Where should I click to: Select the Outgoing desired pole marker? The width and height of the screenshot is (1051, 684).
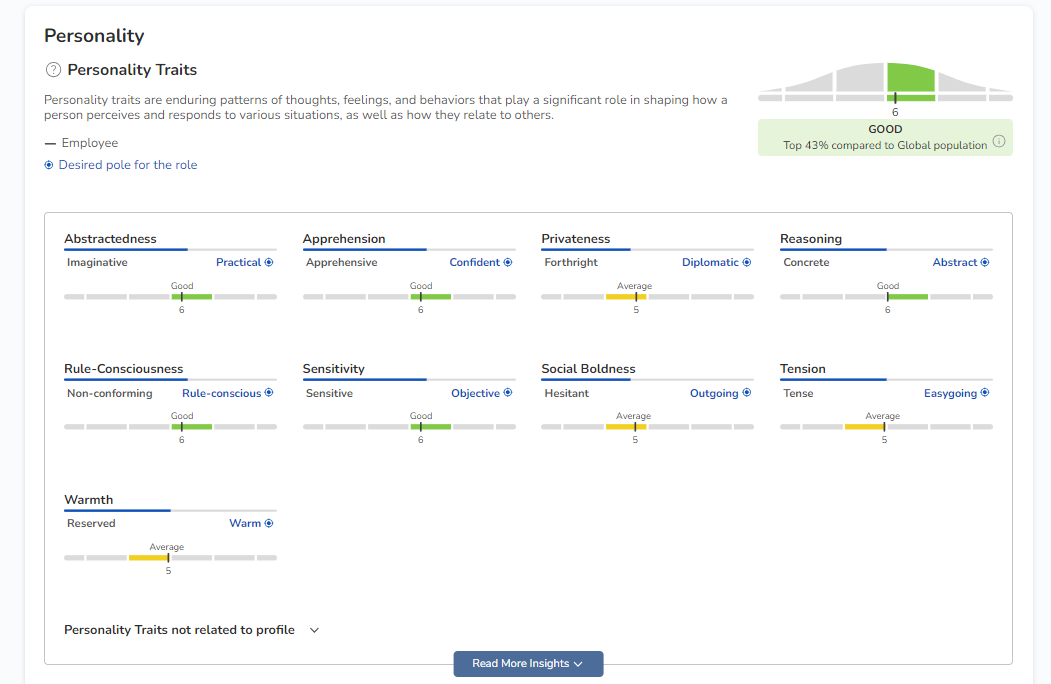click(747, 394)
